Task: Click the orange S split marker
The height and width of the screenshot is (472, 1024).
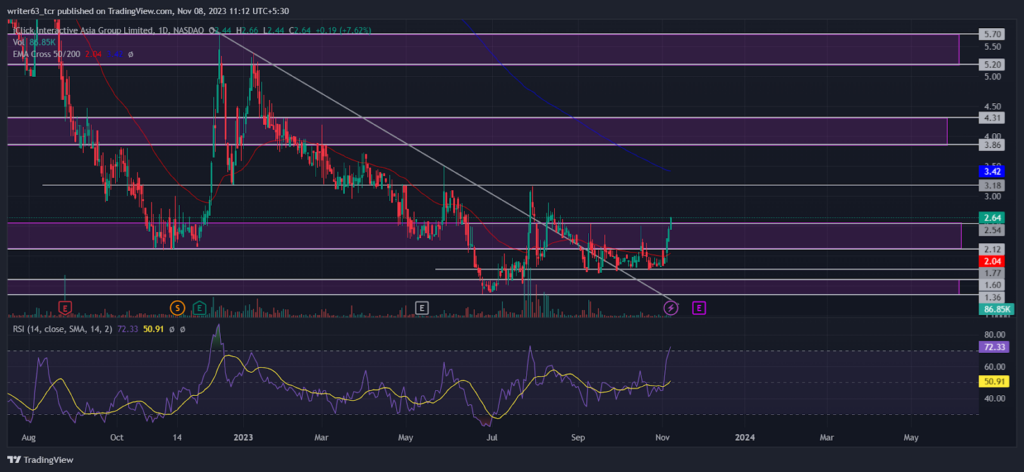Action: click(176, 307)
